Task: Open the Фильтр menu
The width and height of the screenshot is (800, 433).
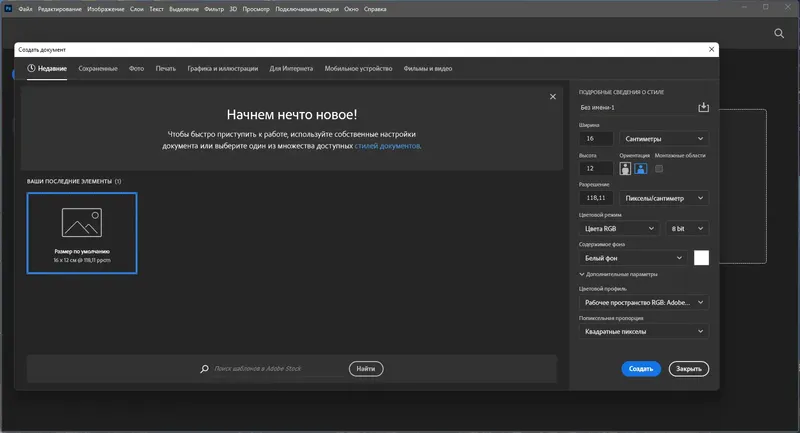Action: coord(214,9)
